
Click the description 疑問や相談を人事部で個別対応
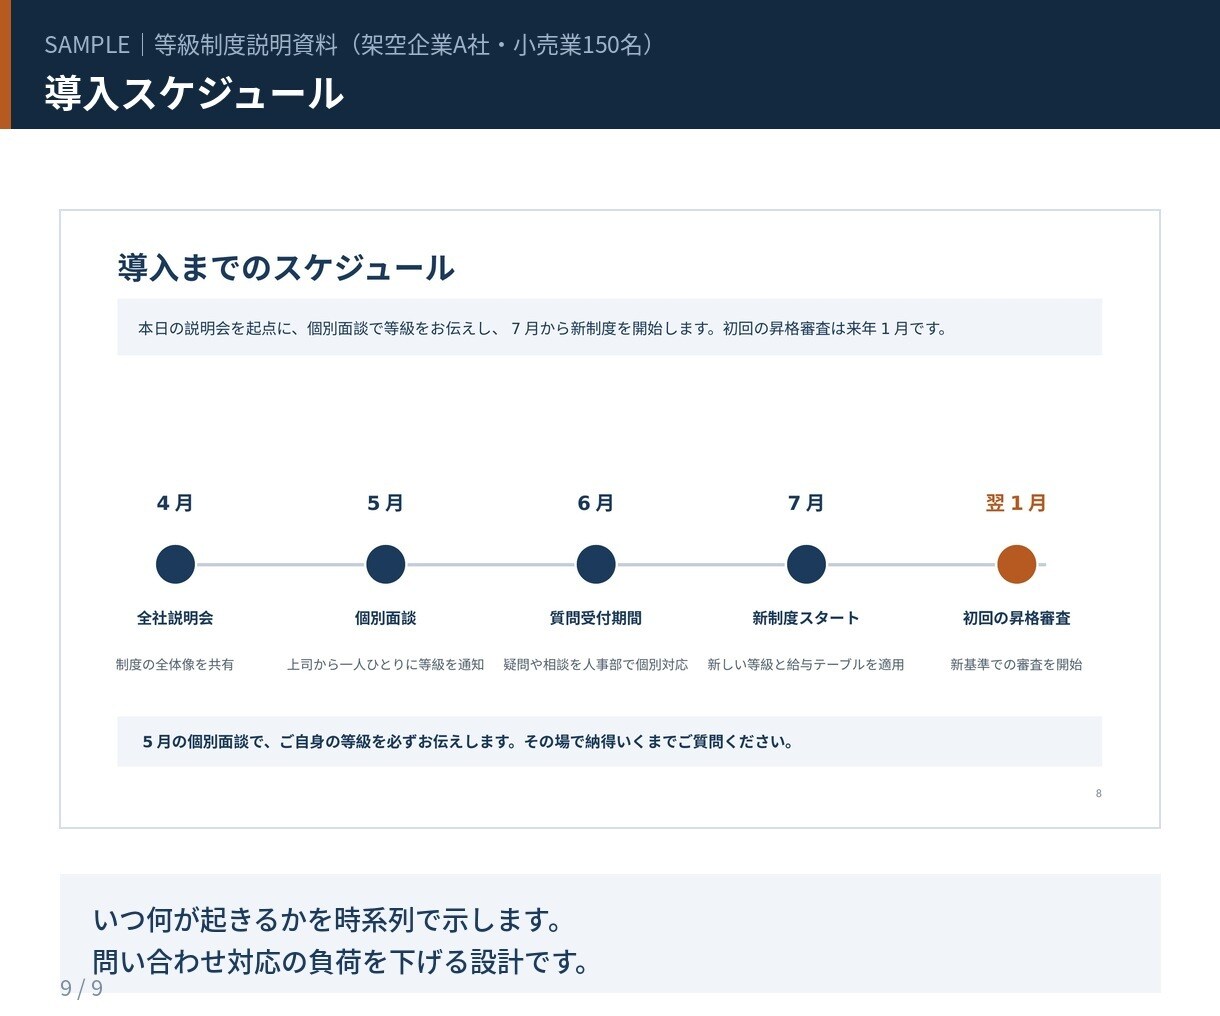click(x=596, y=664)
